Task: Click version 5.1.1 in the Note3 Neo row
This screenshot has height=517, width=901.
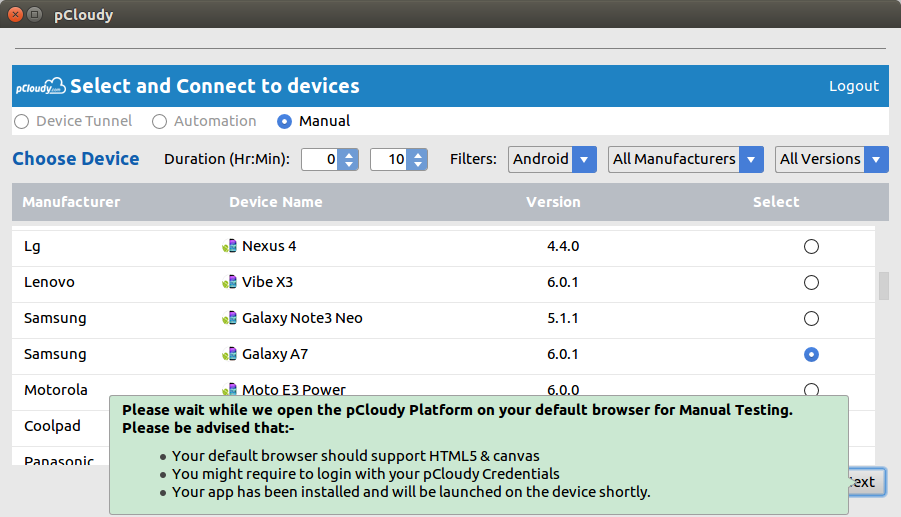Action: [563, 318]
